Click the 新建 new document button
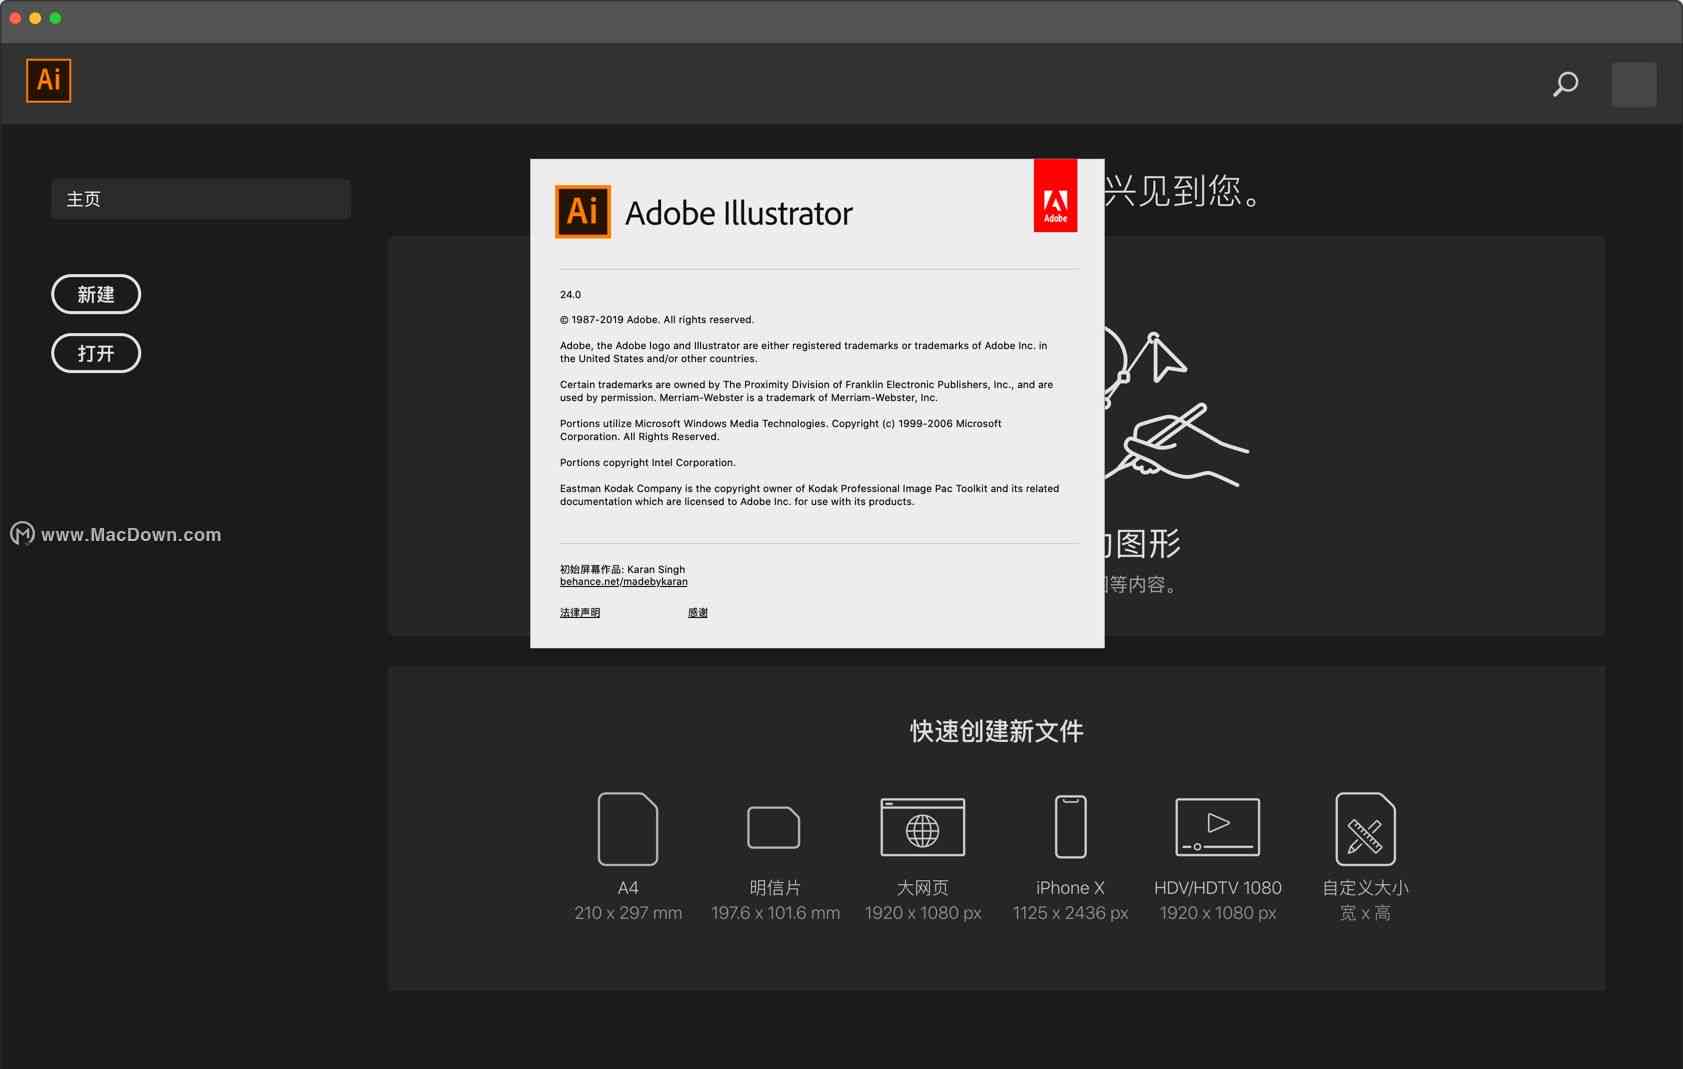1683x1069 pixels. (x=96, y=294)
